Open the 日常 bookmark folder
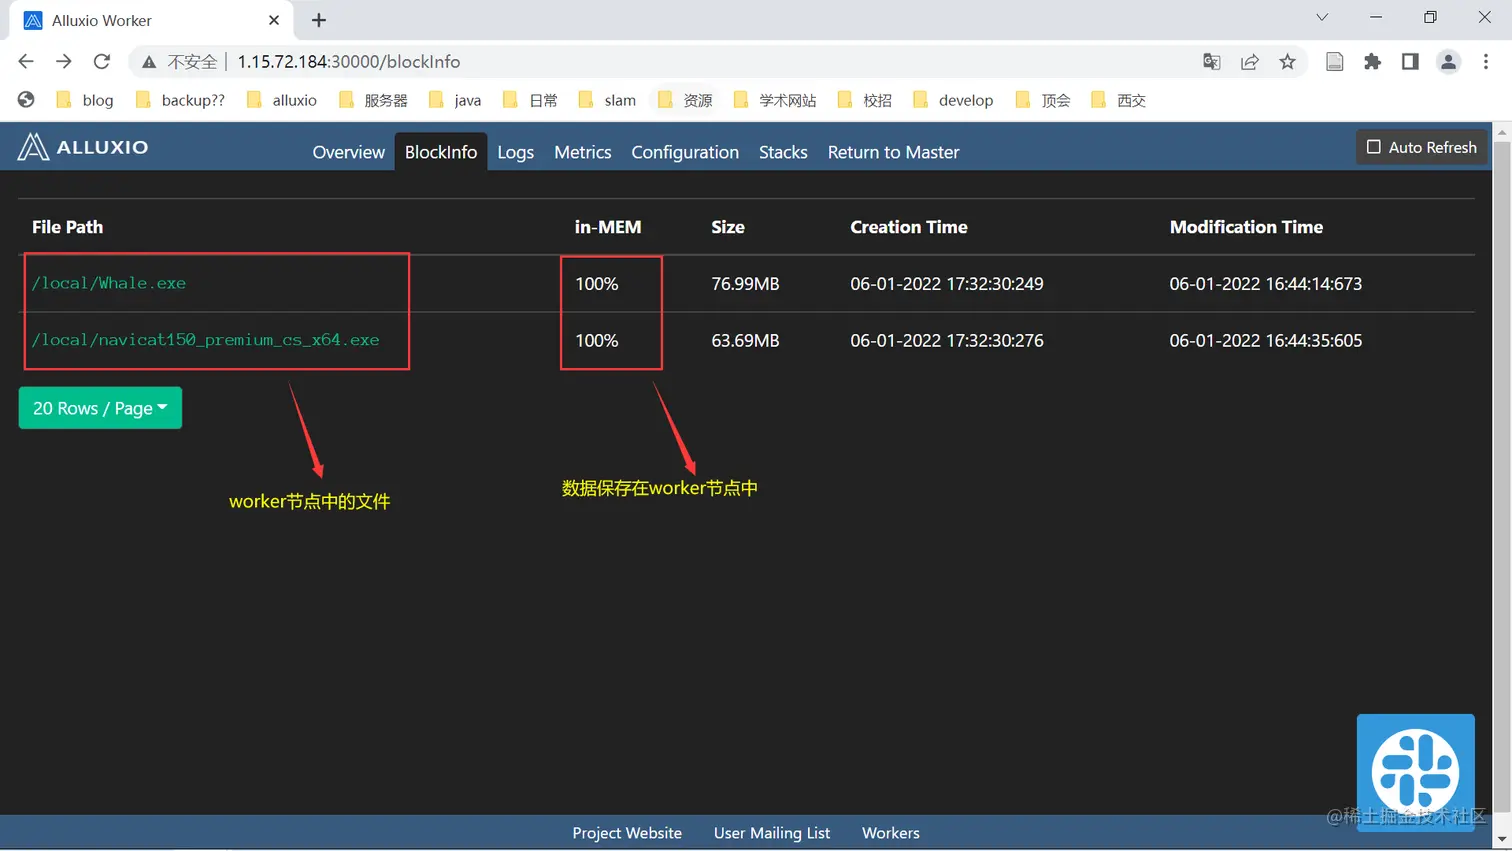The height and width of the screenshot is (851, 1512). (x=531, y=100)
